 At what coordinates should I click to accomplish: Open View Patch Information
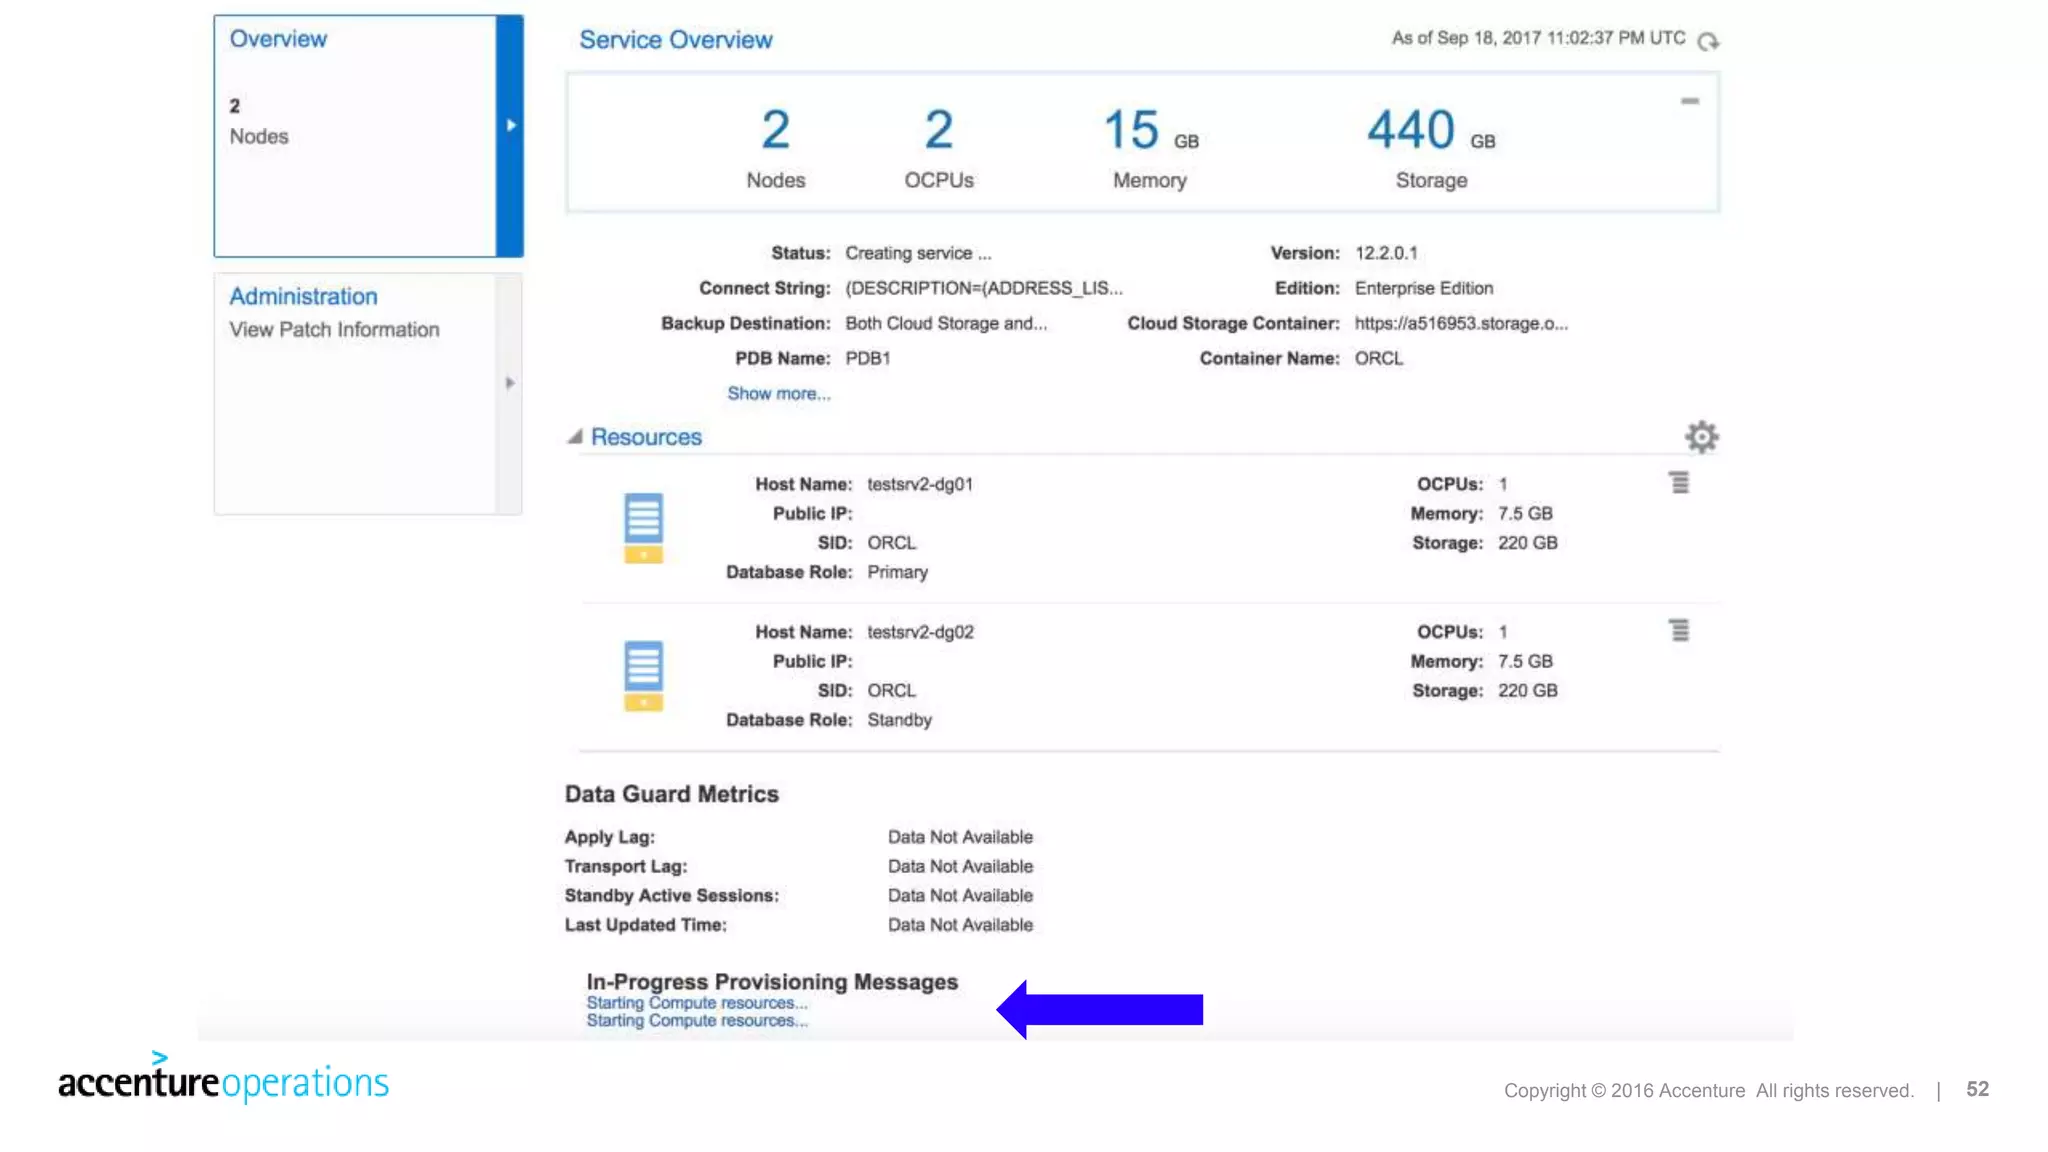334,330
